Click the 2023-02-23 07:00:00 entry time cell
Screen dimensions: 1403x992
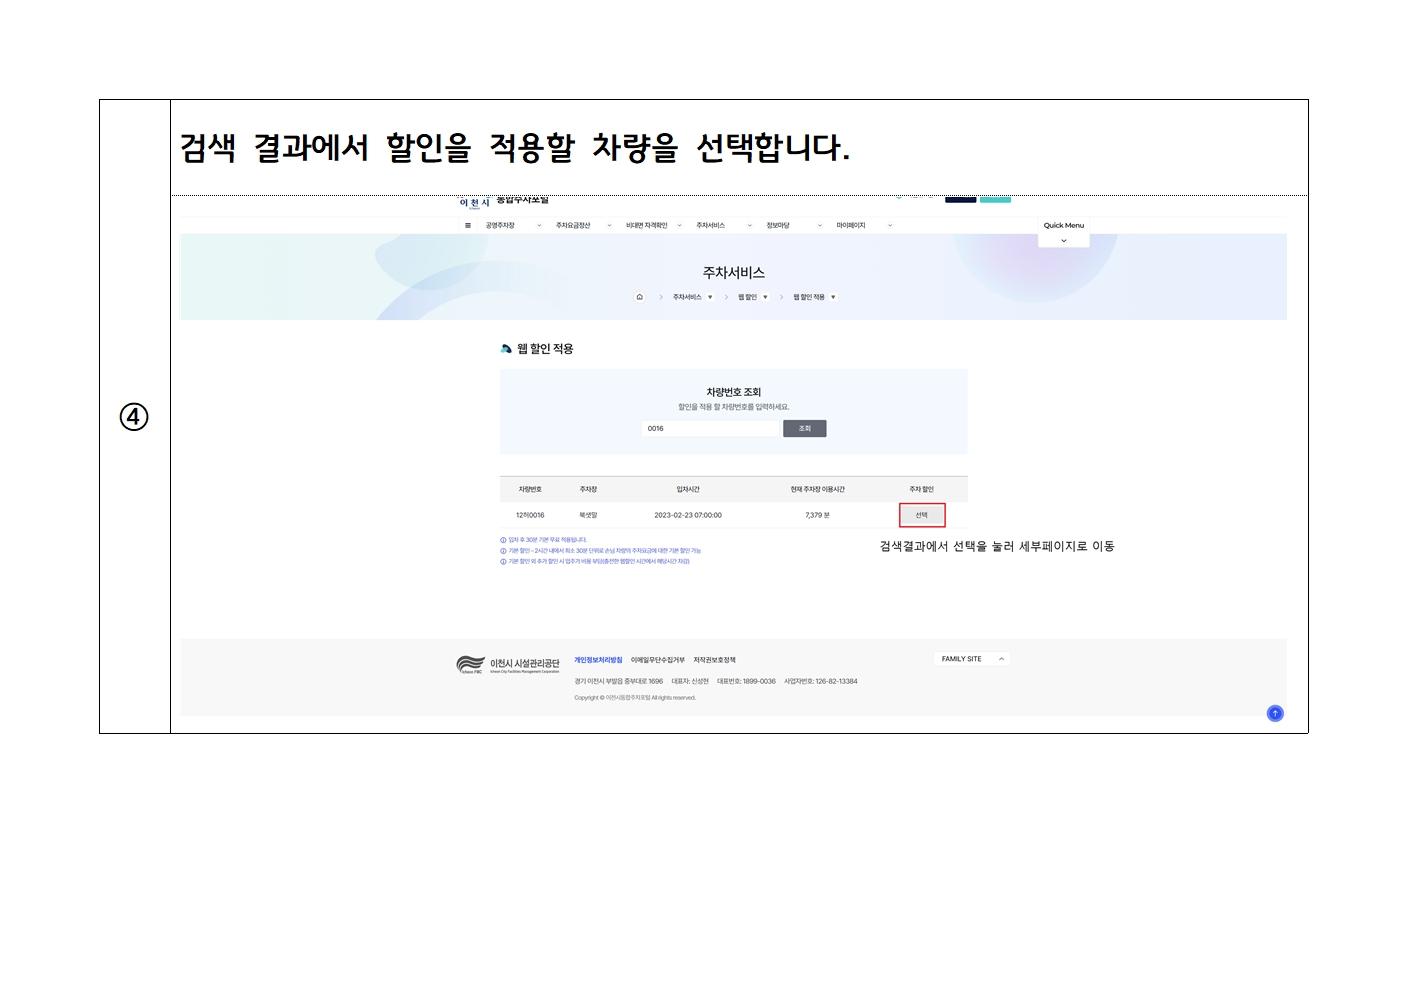click(x=688, y=515)
